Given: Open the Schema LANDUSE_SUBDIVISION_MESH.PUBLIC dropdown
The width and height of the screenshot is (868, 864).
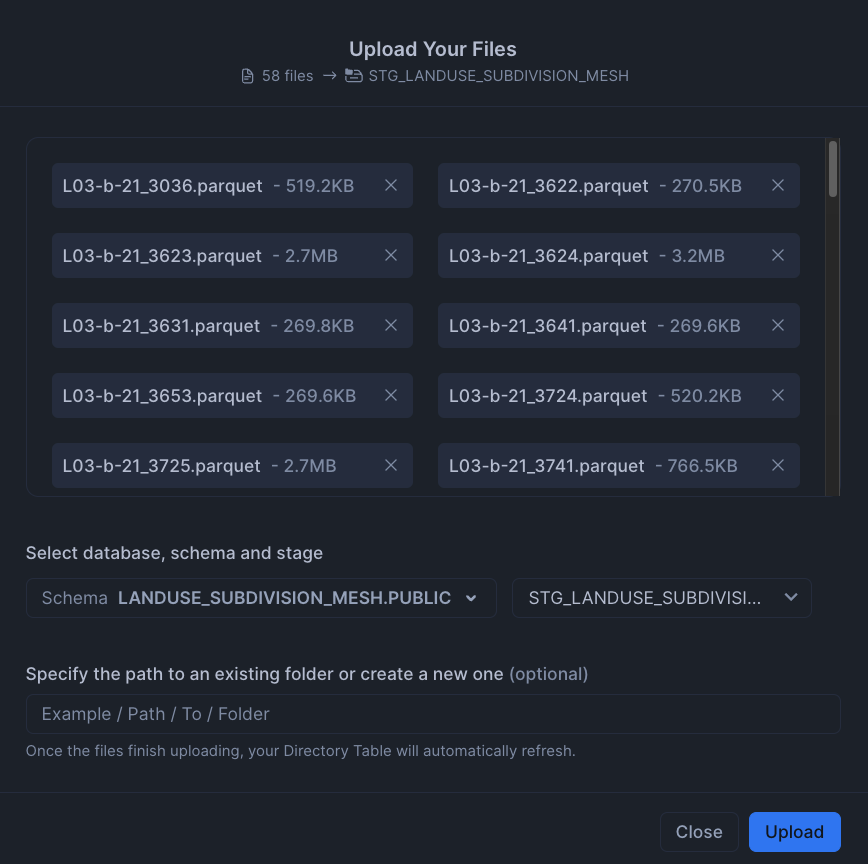Looking at the screenshot, I should click(261, 598).
